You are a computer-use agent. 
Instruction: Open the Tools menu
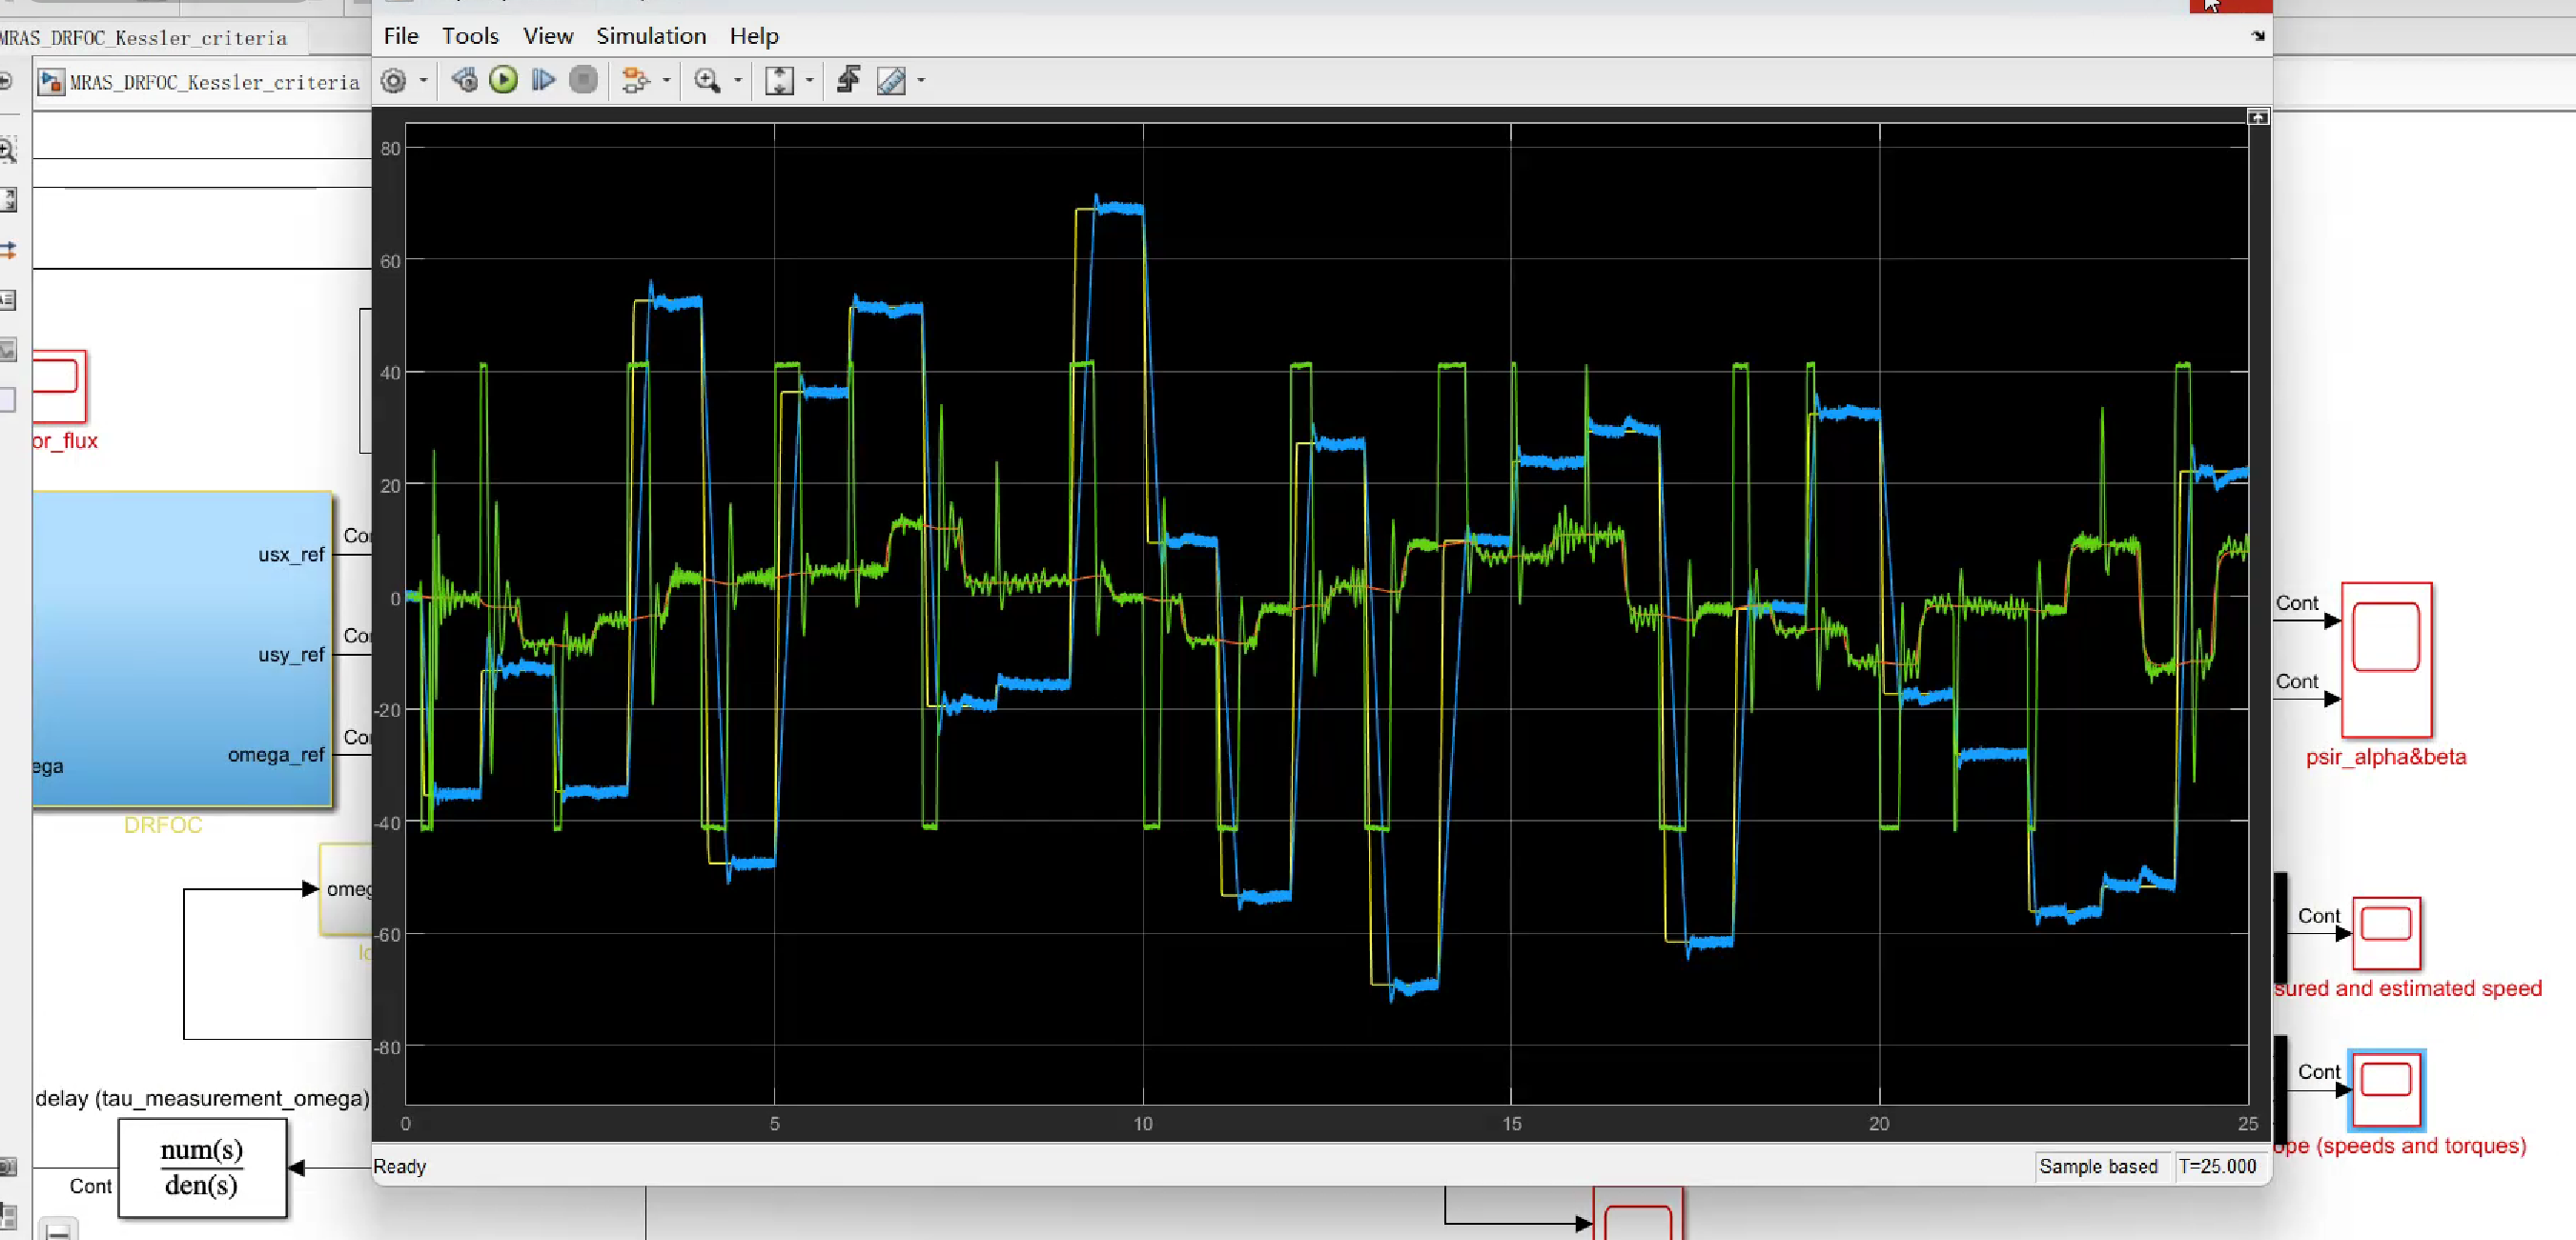[469, 36]
